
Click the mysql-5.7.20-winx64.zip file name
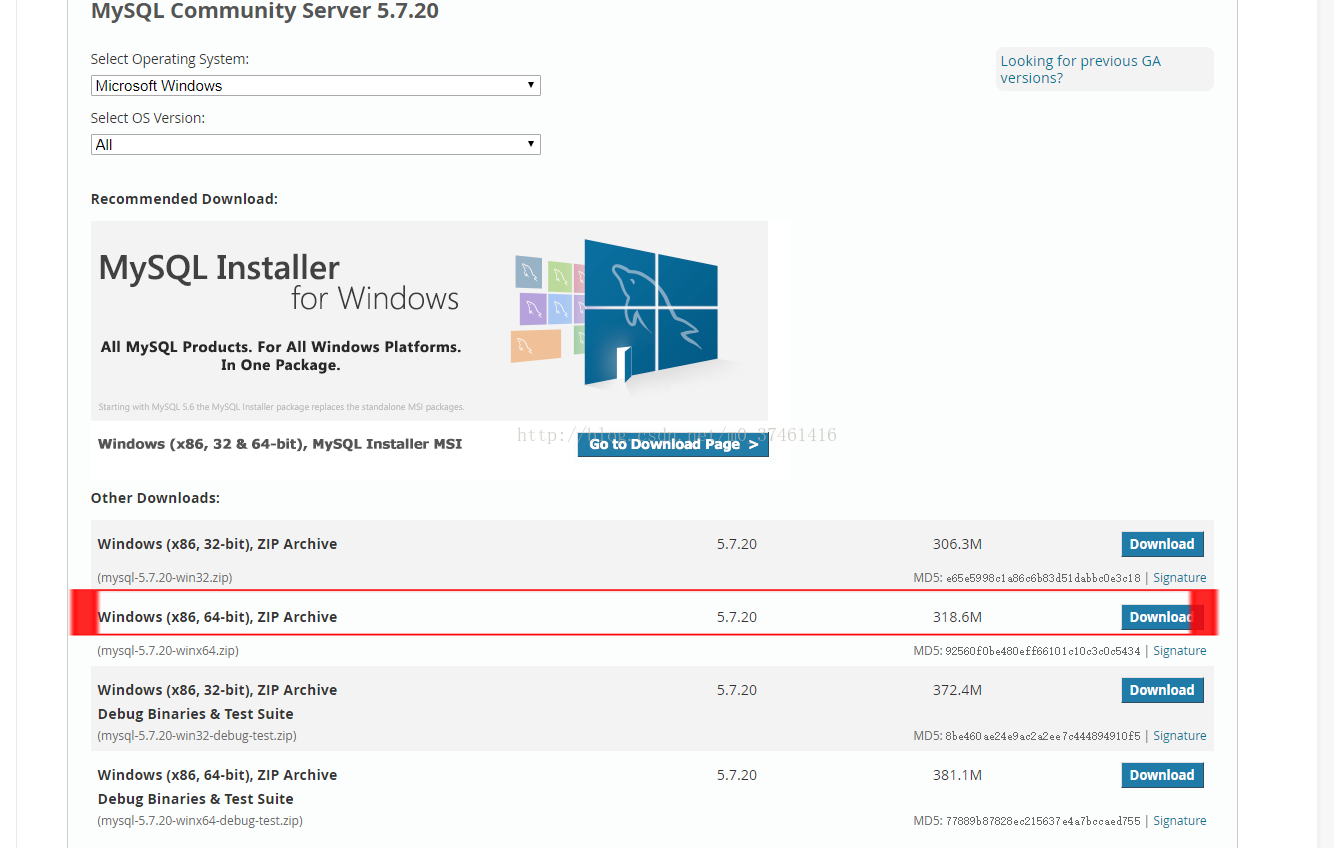pos(165,650)
